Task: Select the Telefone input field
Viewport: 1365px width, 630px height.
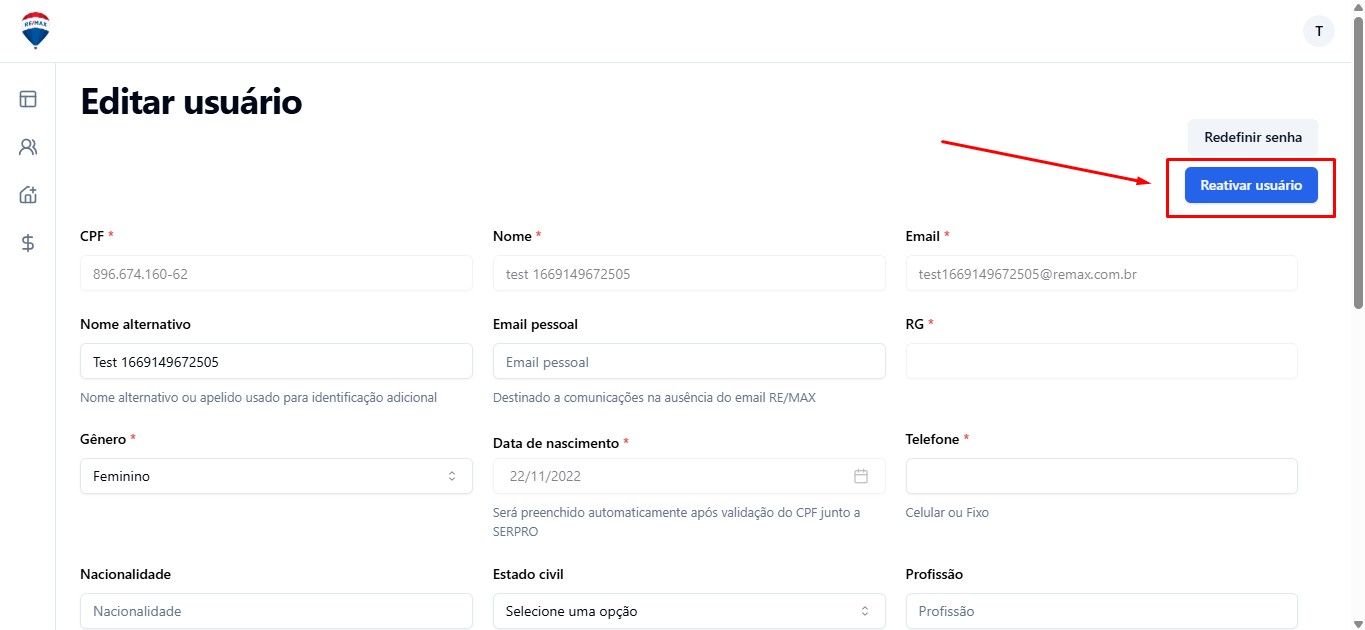Action: tap(1102, 476)
